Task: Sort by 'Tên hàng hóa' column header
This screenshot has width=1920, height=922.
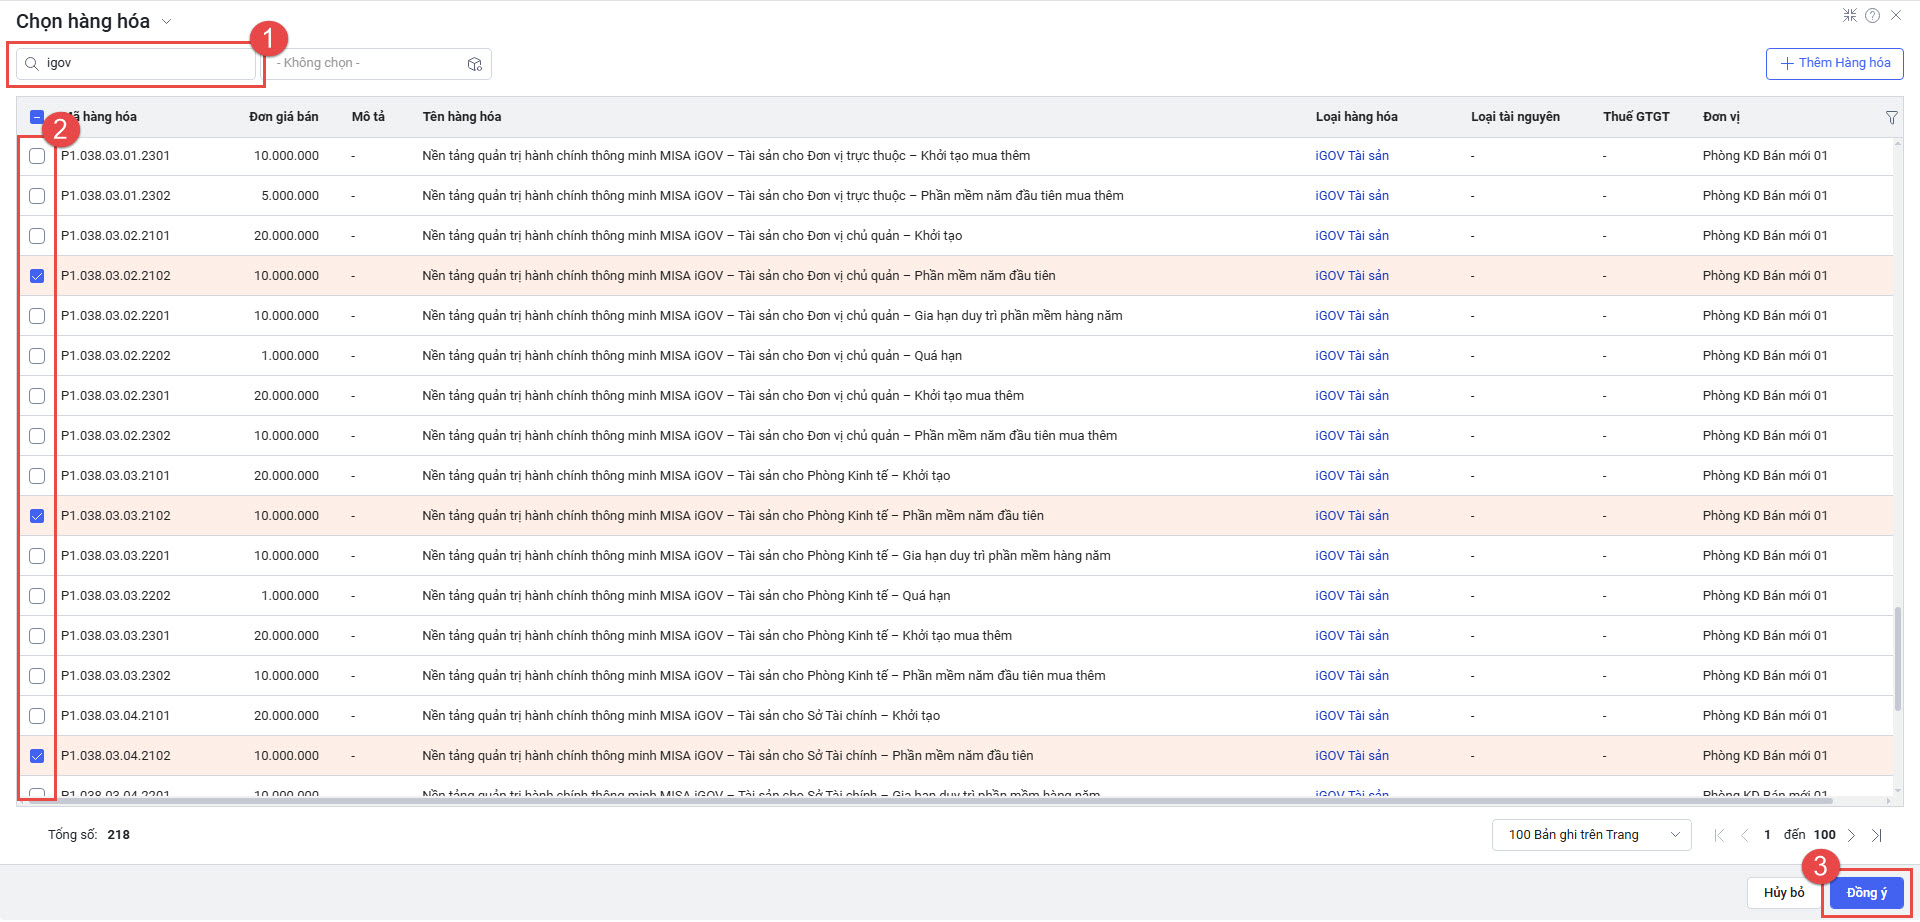Action: pos(461,117)
